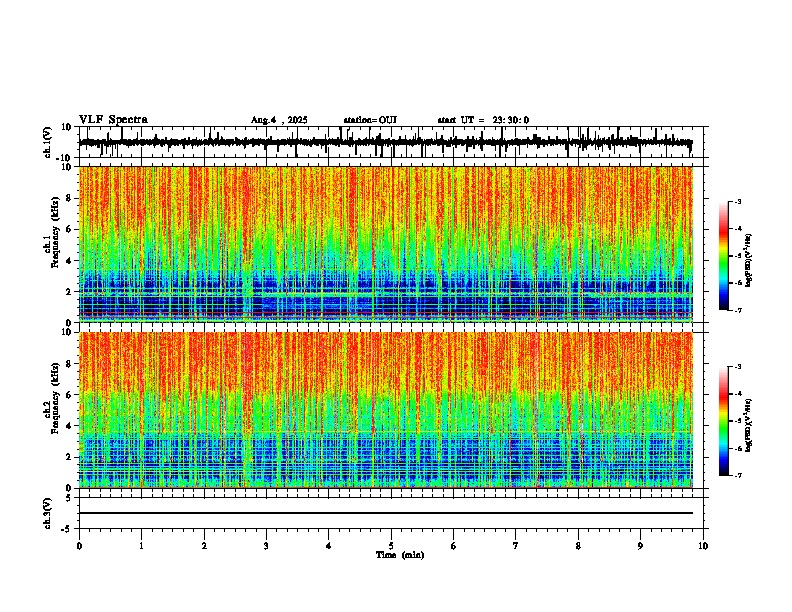Screen dimensions: 792x612
Task: Click the "-3" tick on ch.2 color bar
Action: pos(737,367)
